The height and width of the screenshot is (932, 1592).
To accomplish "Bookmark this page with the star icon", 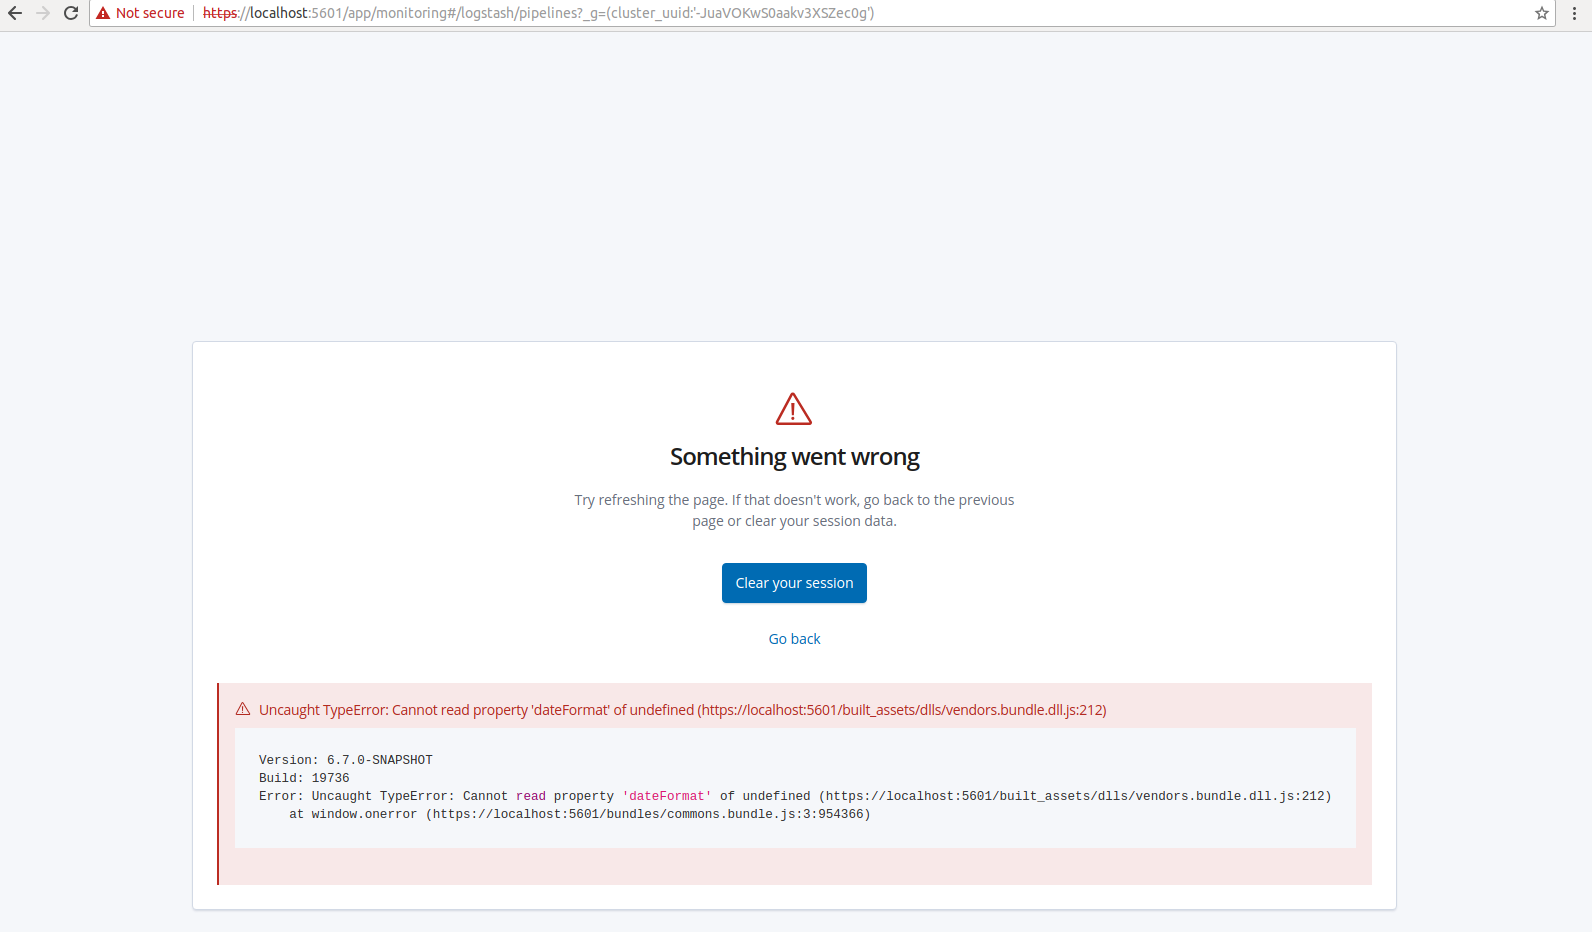I will (1542, 13).
